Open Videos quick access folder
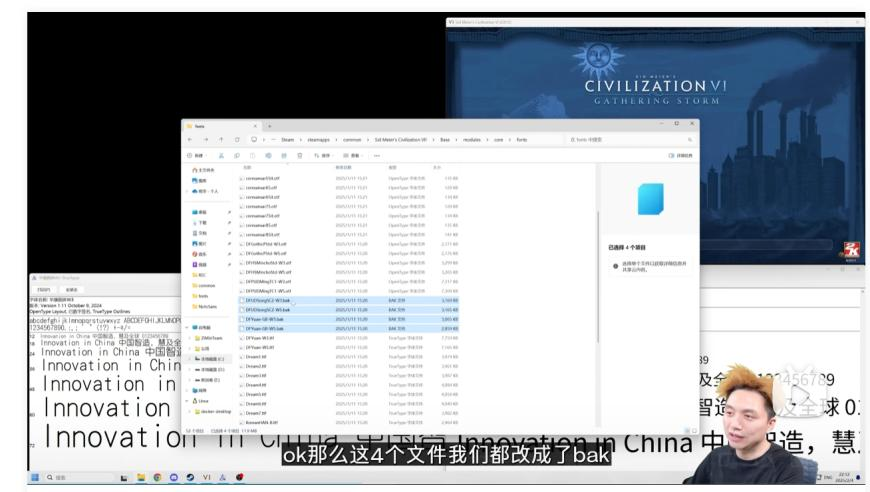 click(199, 265)
